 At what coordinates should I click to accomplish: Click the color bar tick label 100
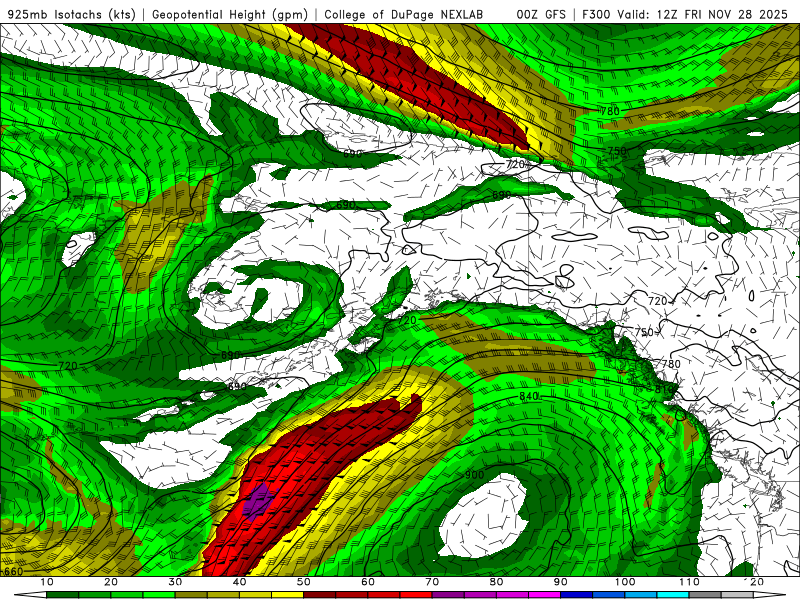tap(625, 582)
